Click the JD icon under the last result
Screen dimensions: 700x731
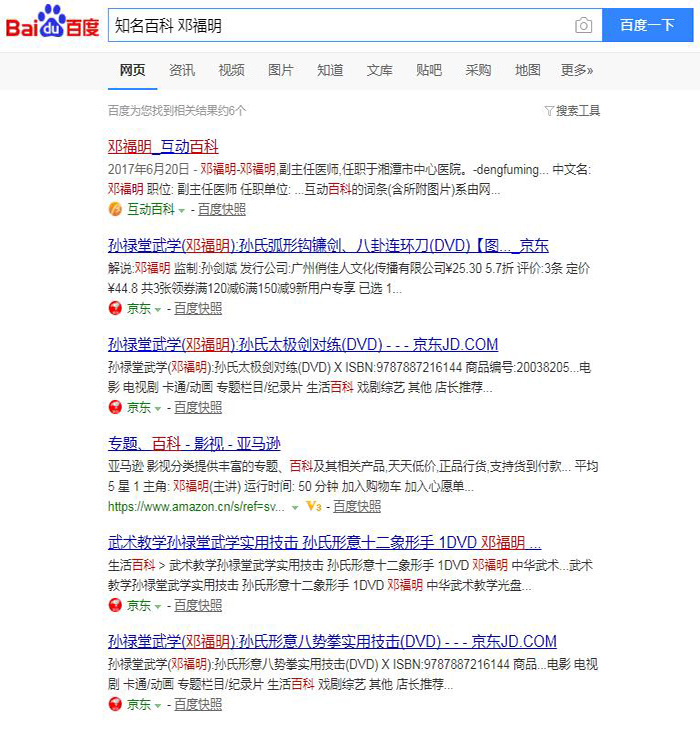click(115, 704)
